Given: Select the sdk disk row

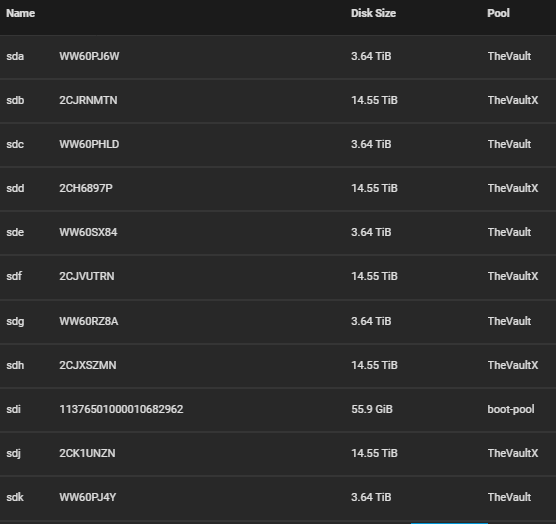Looking at the screenshot, I should (278, 497).
